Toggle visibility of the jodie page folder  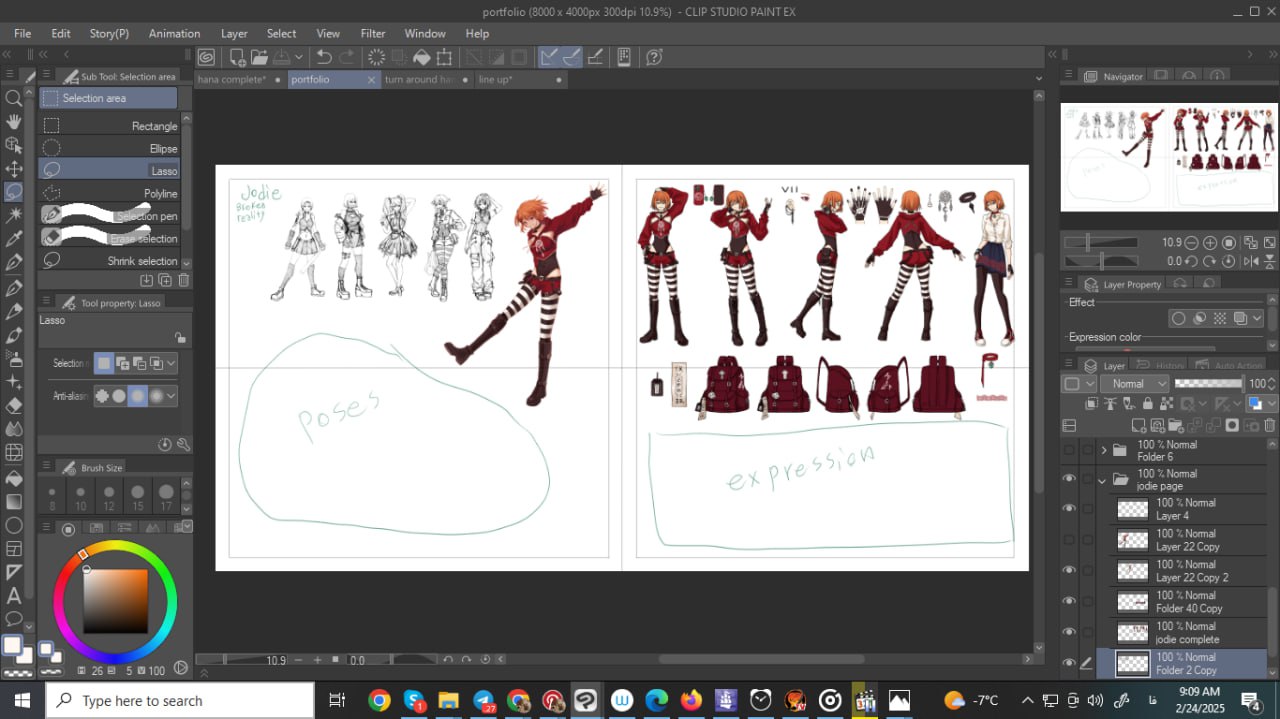1069,479
